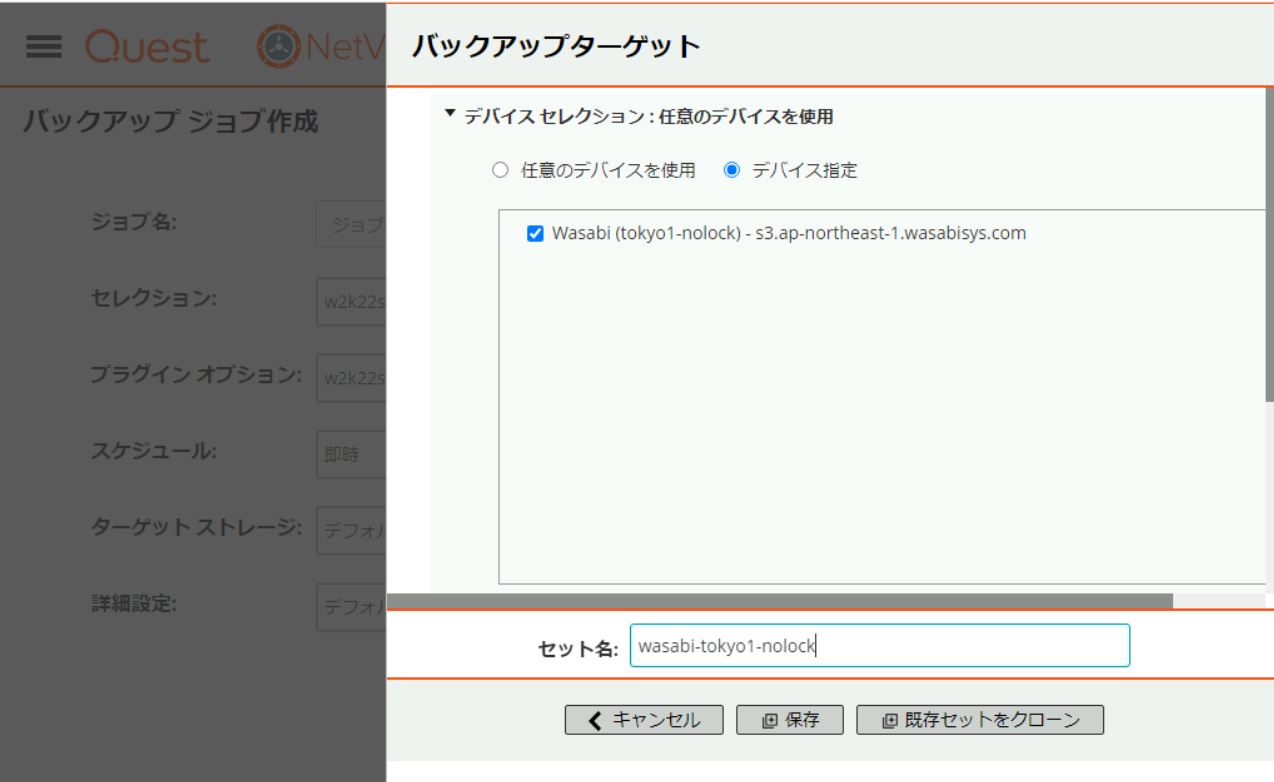1274x782 pixels.
Task: Select the デバイス指定 radio button
Action: click(731, 170)
